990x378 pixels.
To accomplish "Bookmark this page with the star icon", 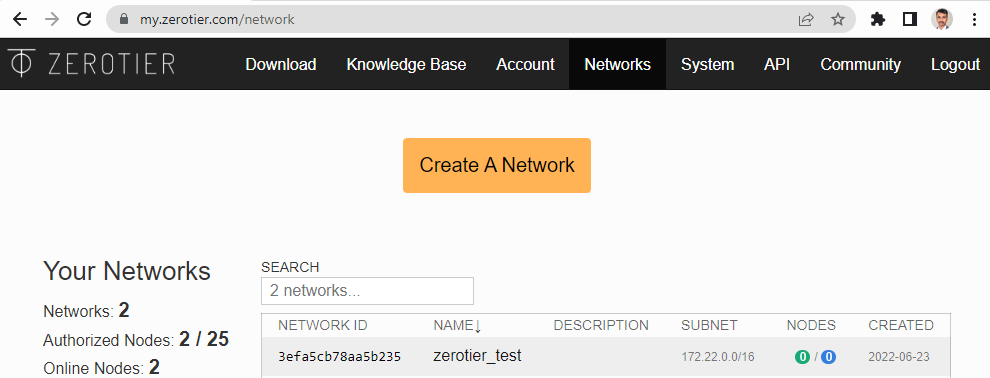I will pyautogui.click(x=838, y=20).
